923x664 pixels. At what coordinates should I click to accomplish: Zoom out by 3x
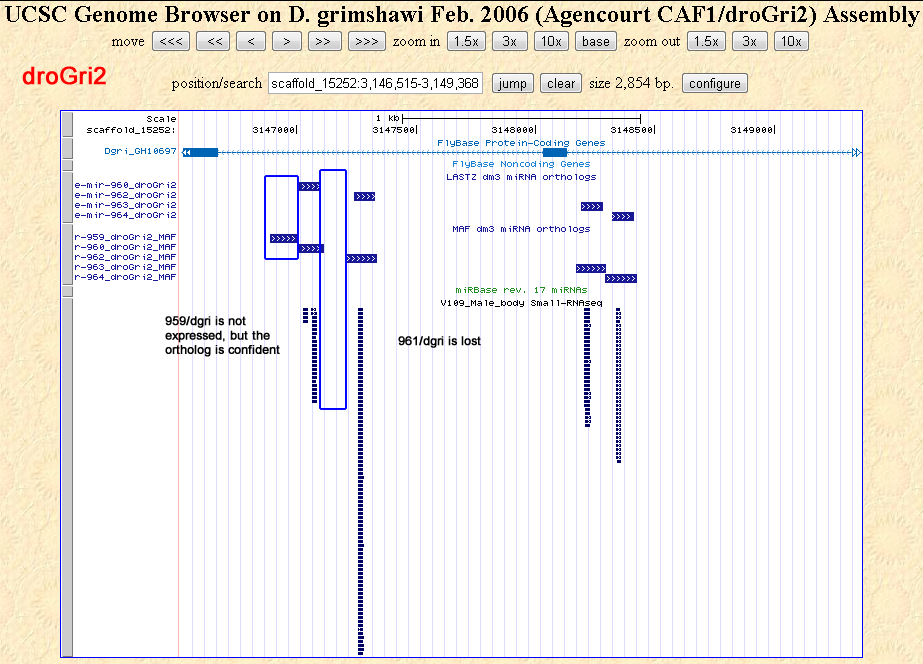click(749, 41)
